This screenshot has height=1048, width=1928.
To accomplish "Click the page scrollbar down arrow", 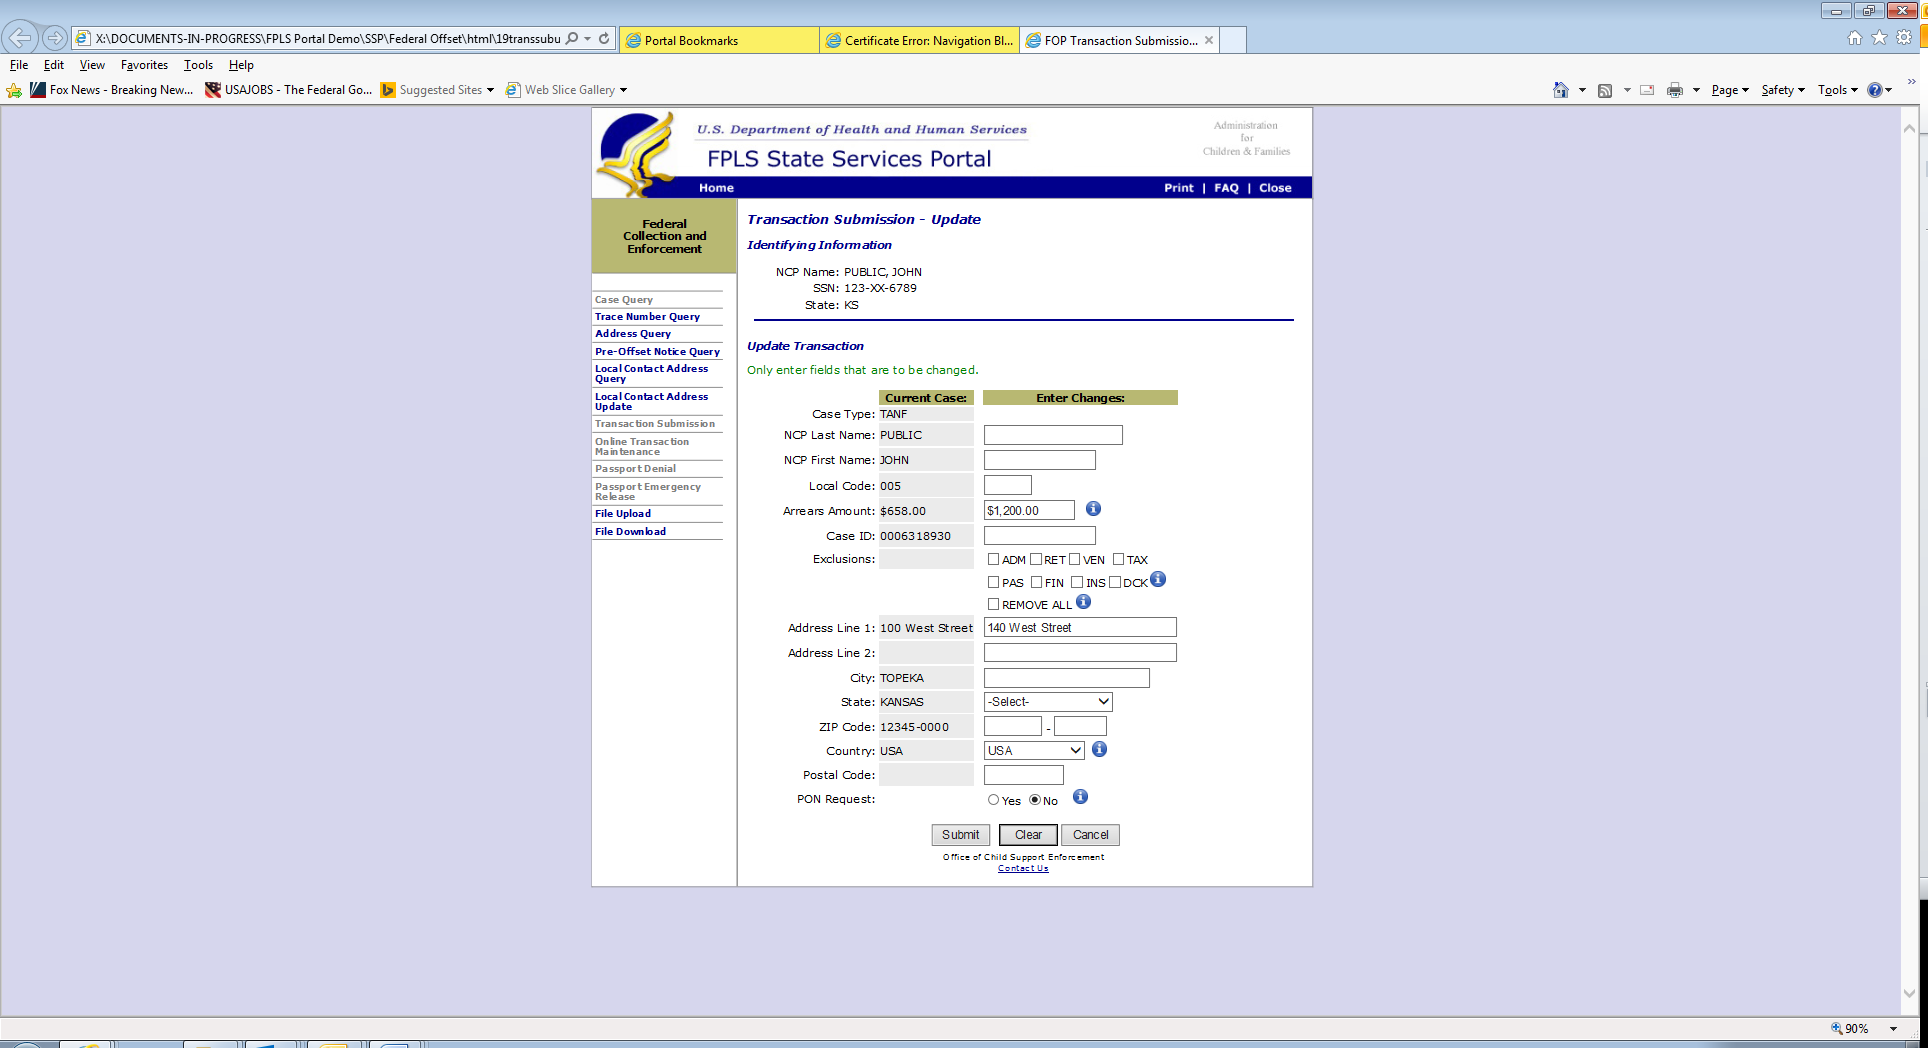I will 1909,994.
